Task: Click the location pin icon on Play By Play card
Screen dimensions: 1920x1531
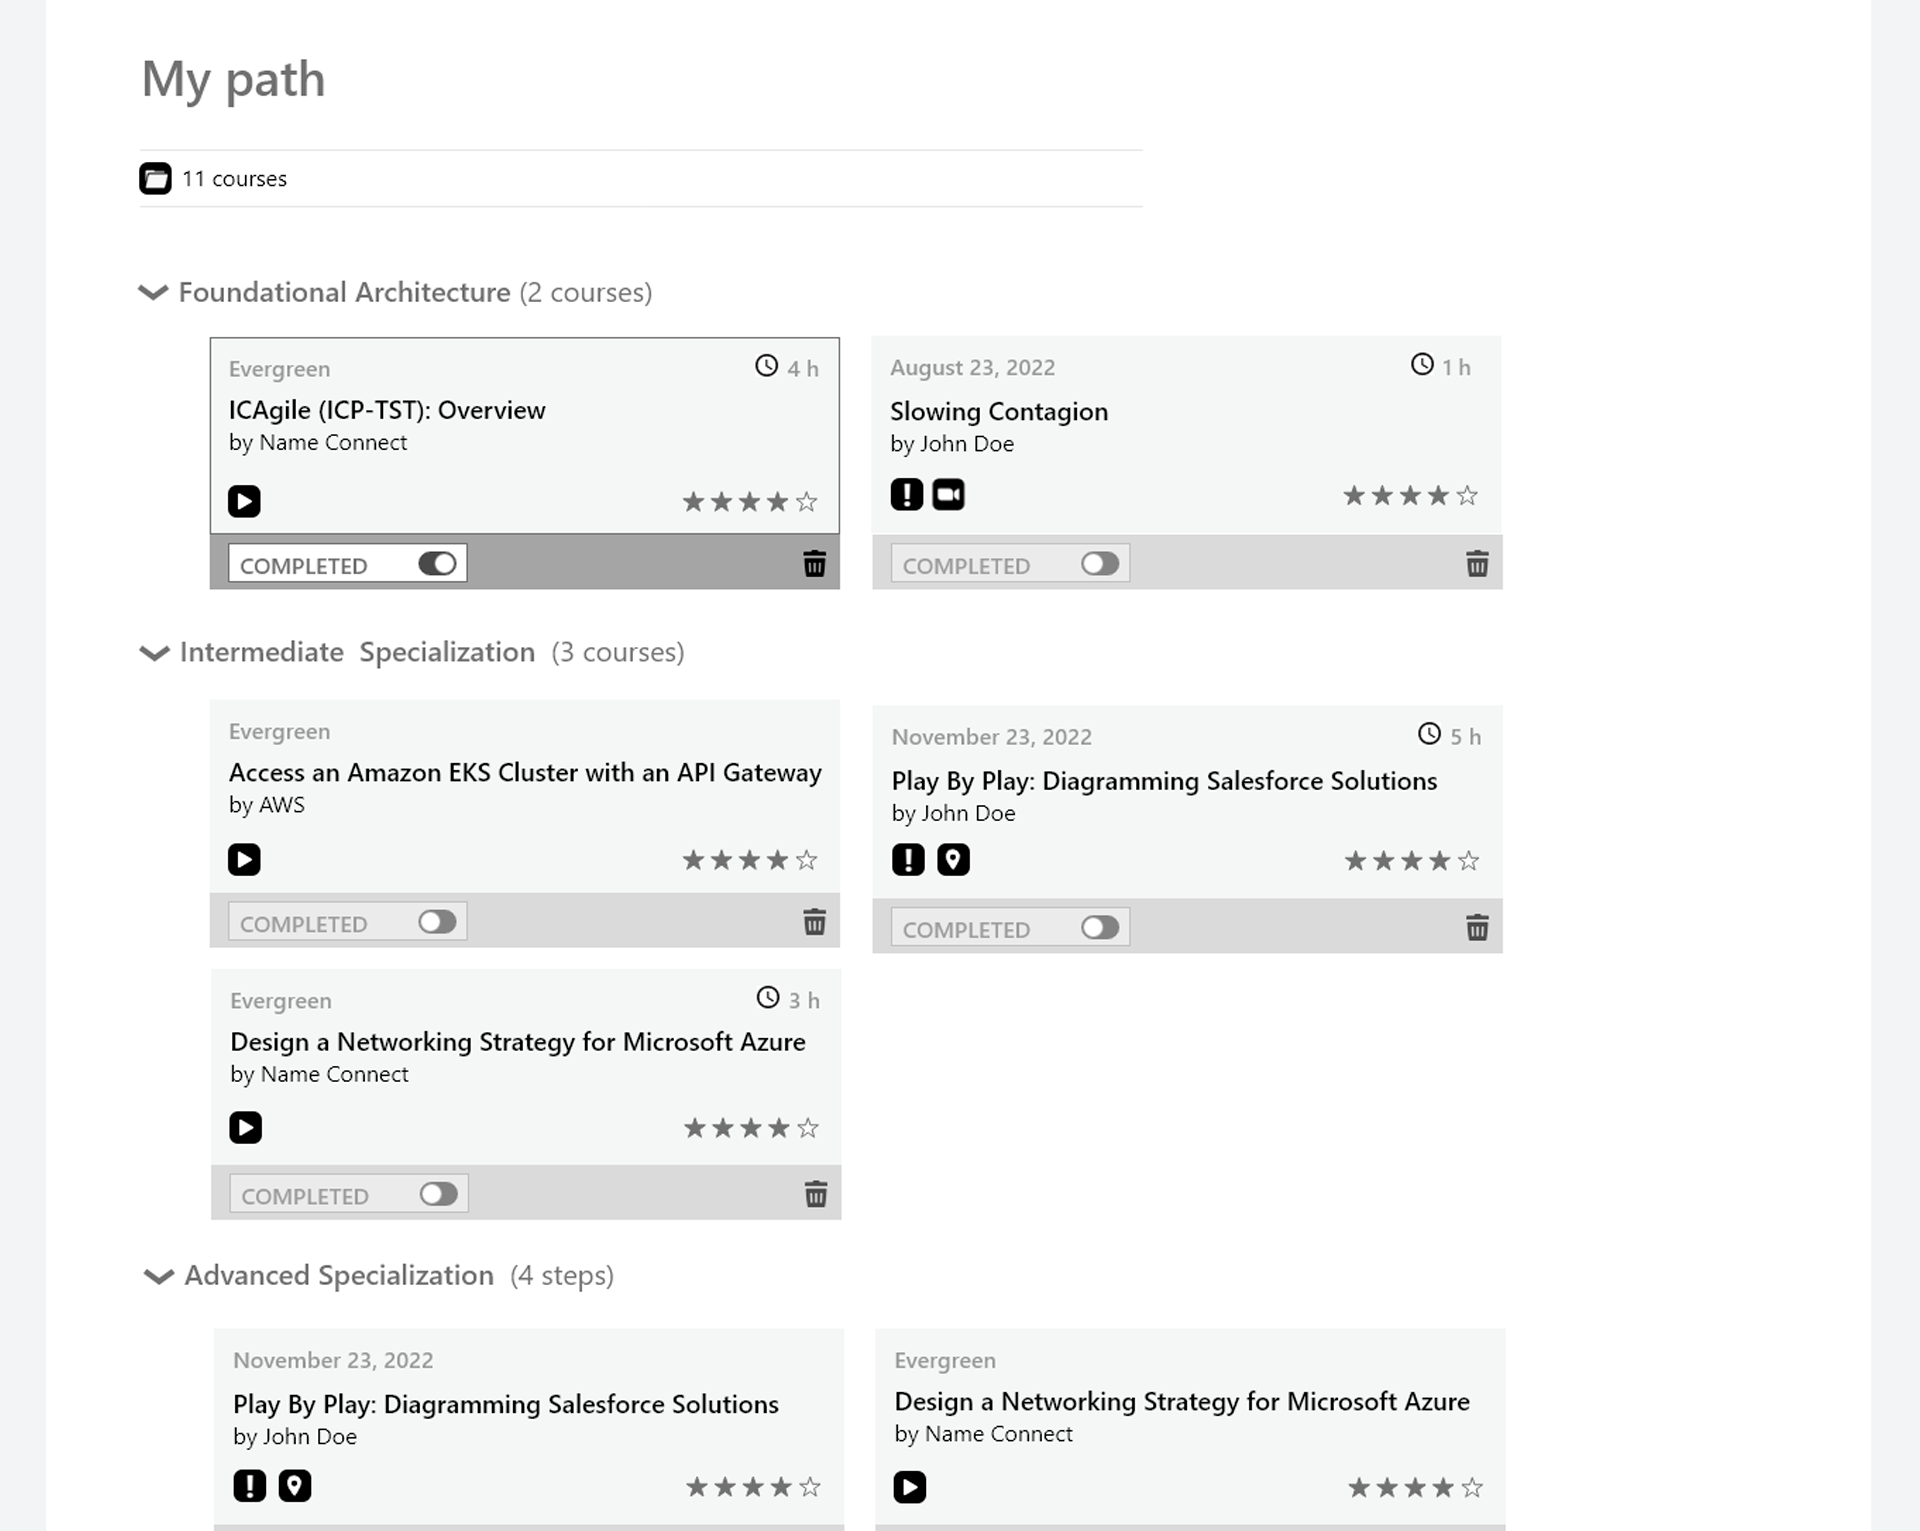Action: tap(955, 859)
